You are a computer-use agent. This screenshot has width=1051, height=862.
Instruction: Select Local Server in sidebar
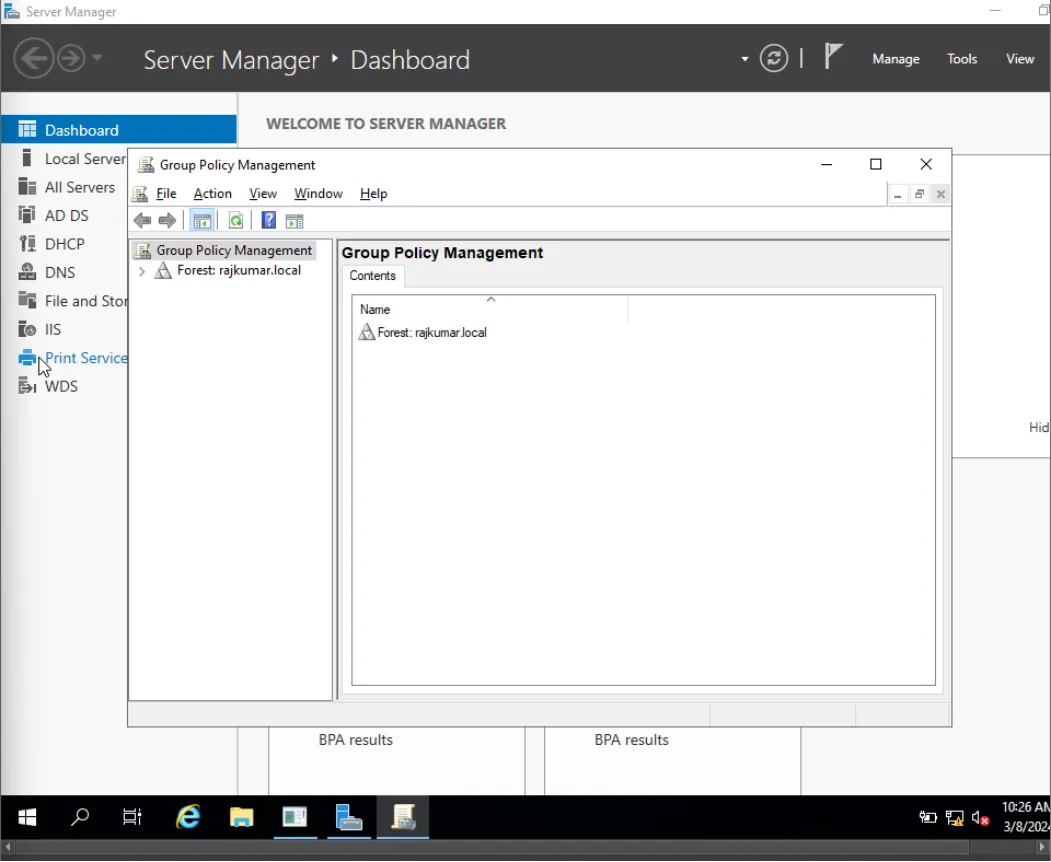click(x=72, y=159)
